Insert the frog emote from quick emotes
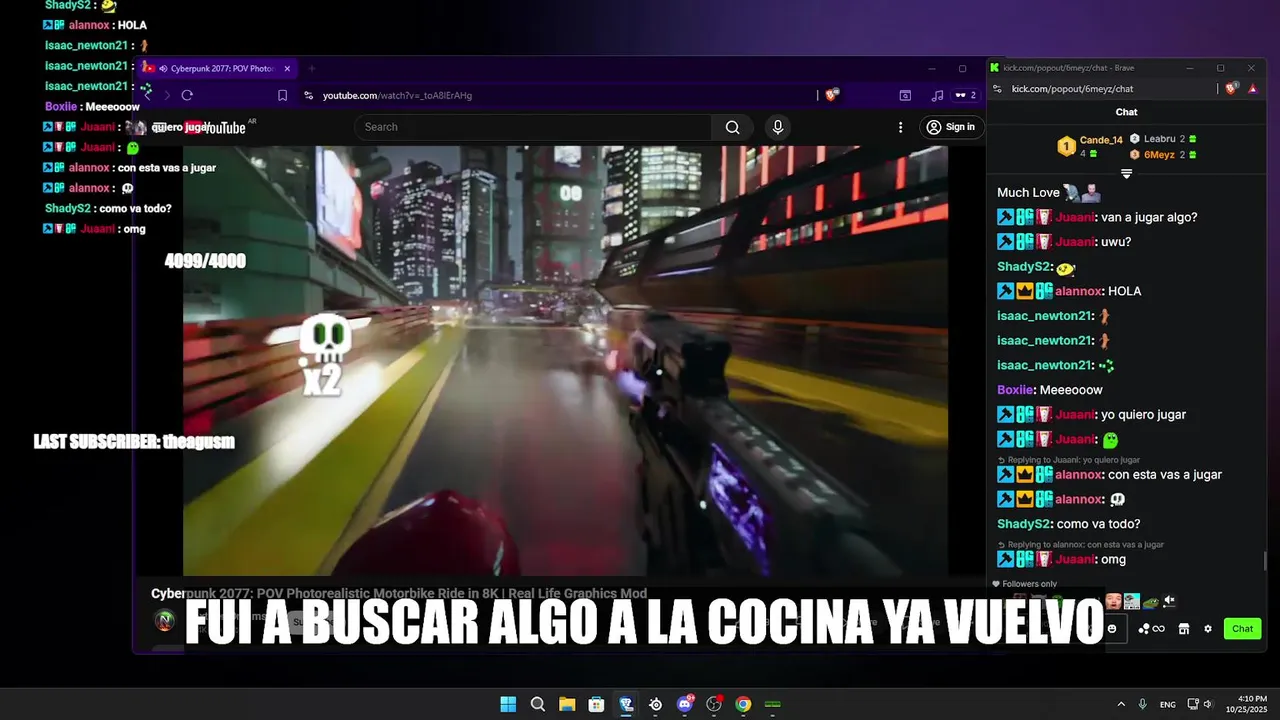Screen dimensions: 1280x720 click(1151, 602)
